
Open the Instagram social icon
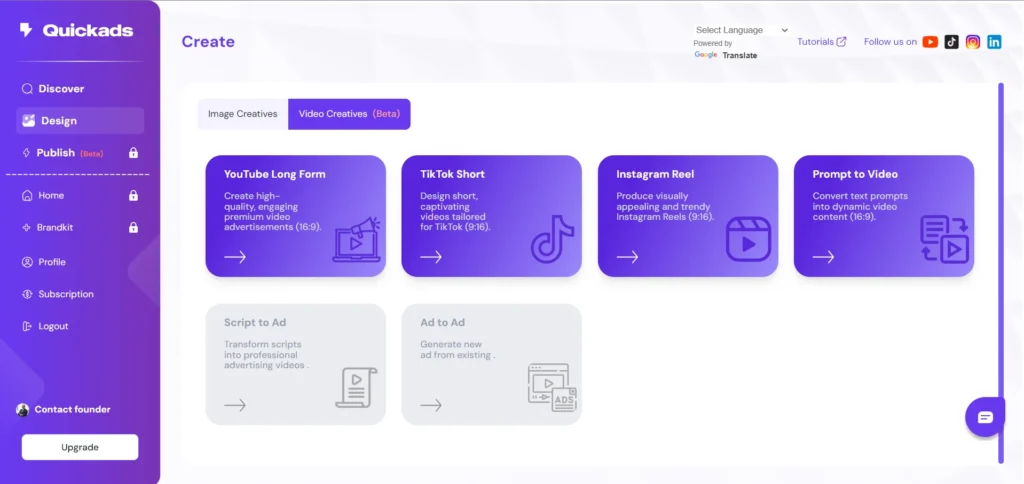click(x=973, y=42)
